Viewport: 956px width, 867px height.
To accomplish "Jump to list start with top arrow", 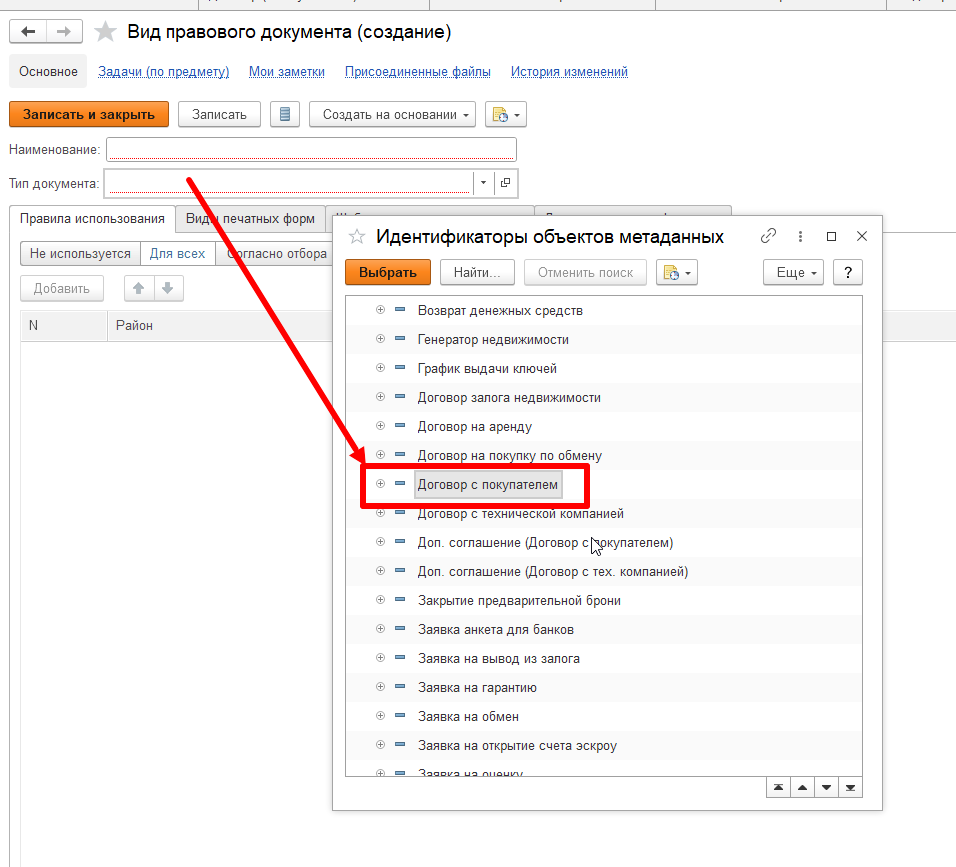I will (x=777, y=788).
